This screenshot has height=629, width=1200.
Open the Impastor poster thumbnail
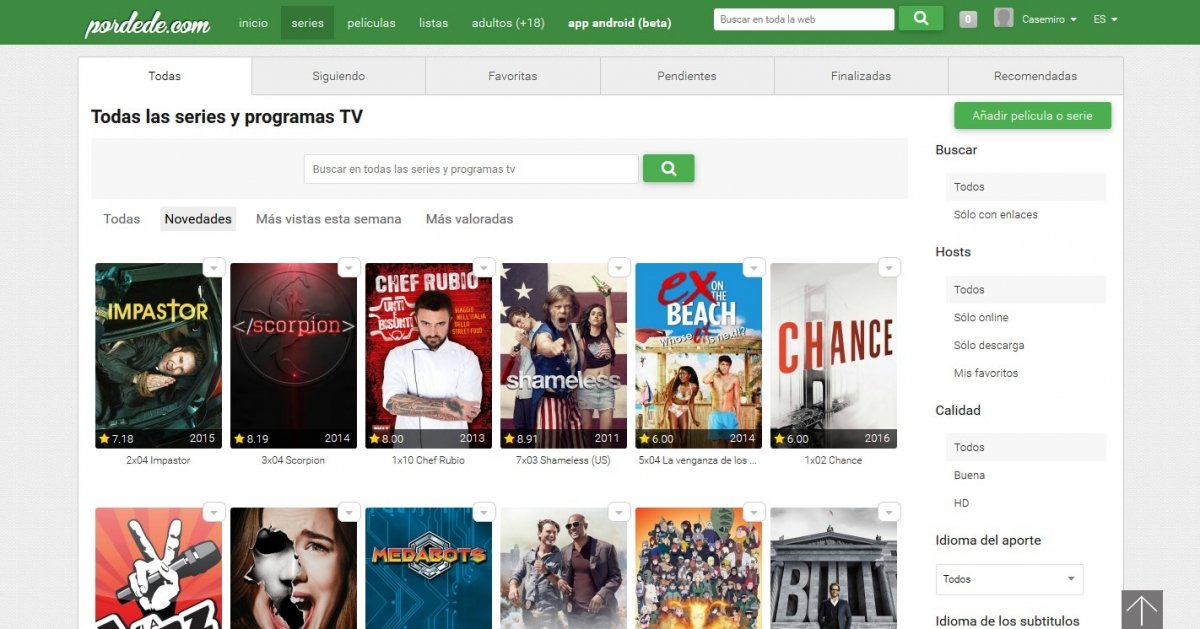(158, 355)
